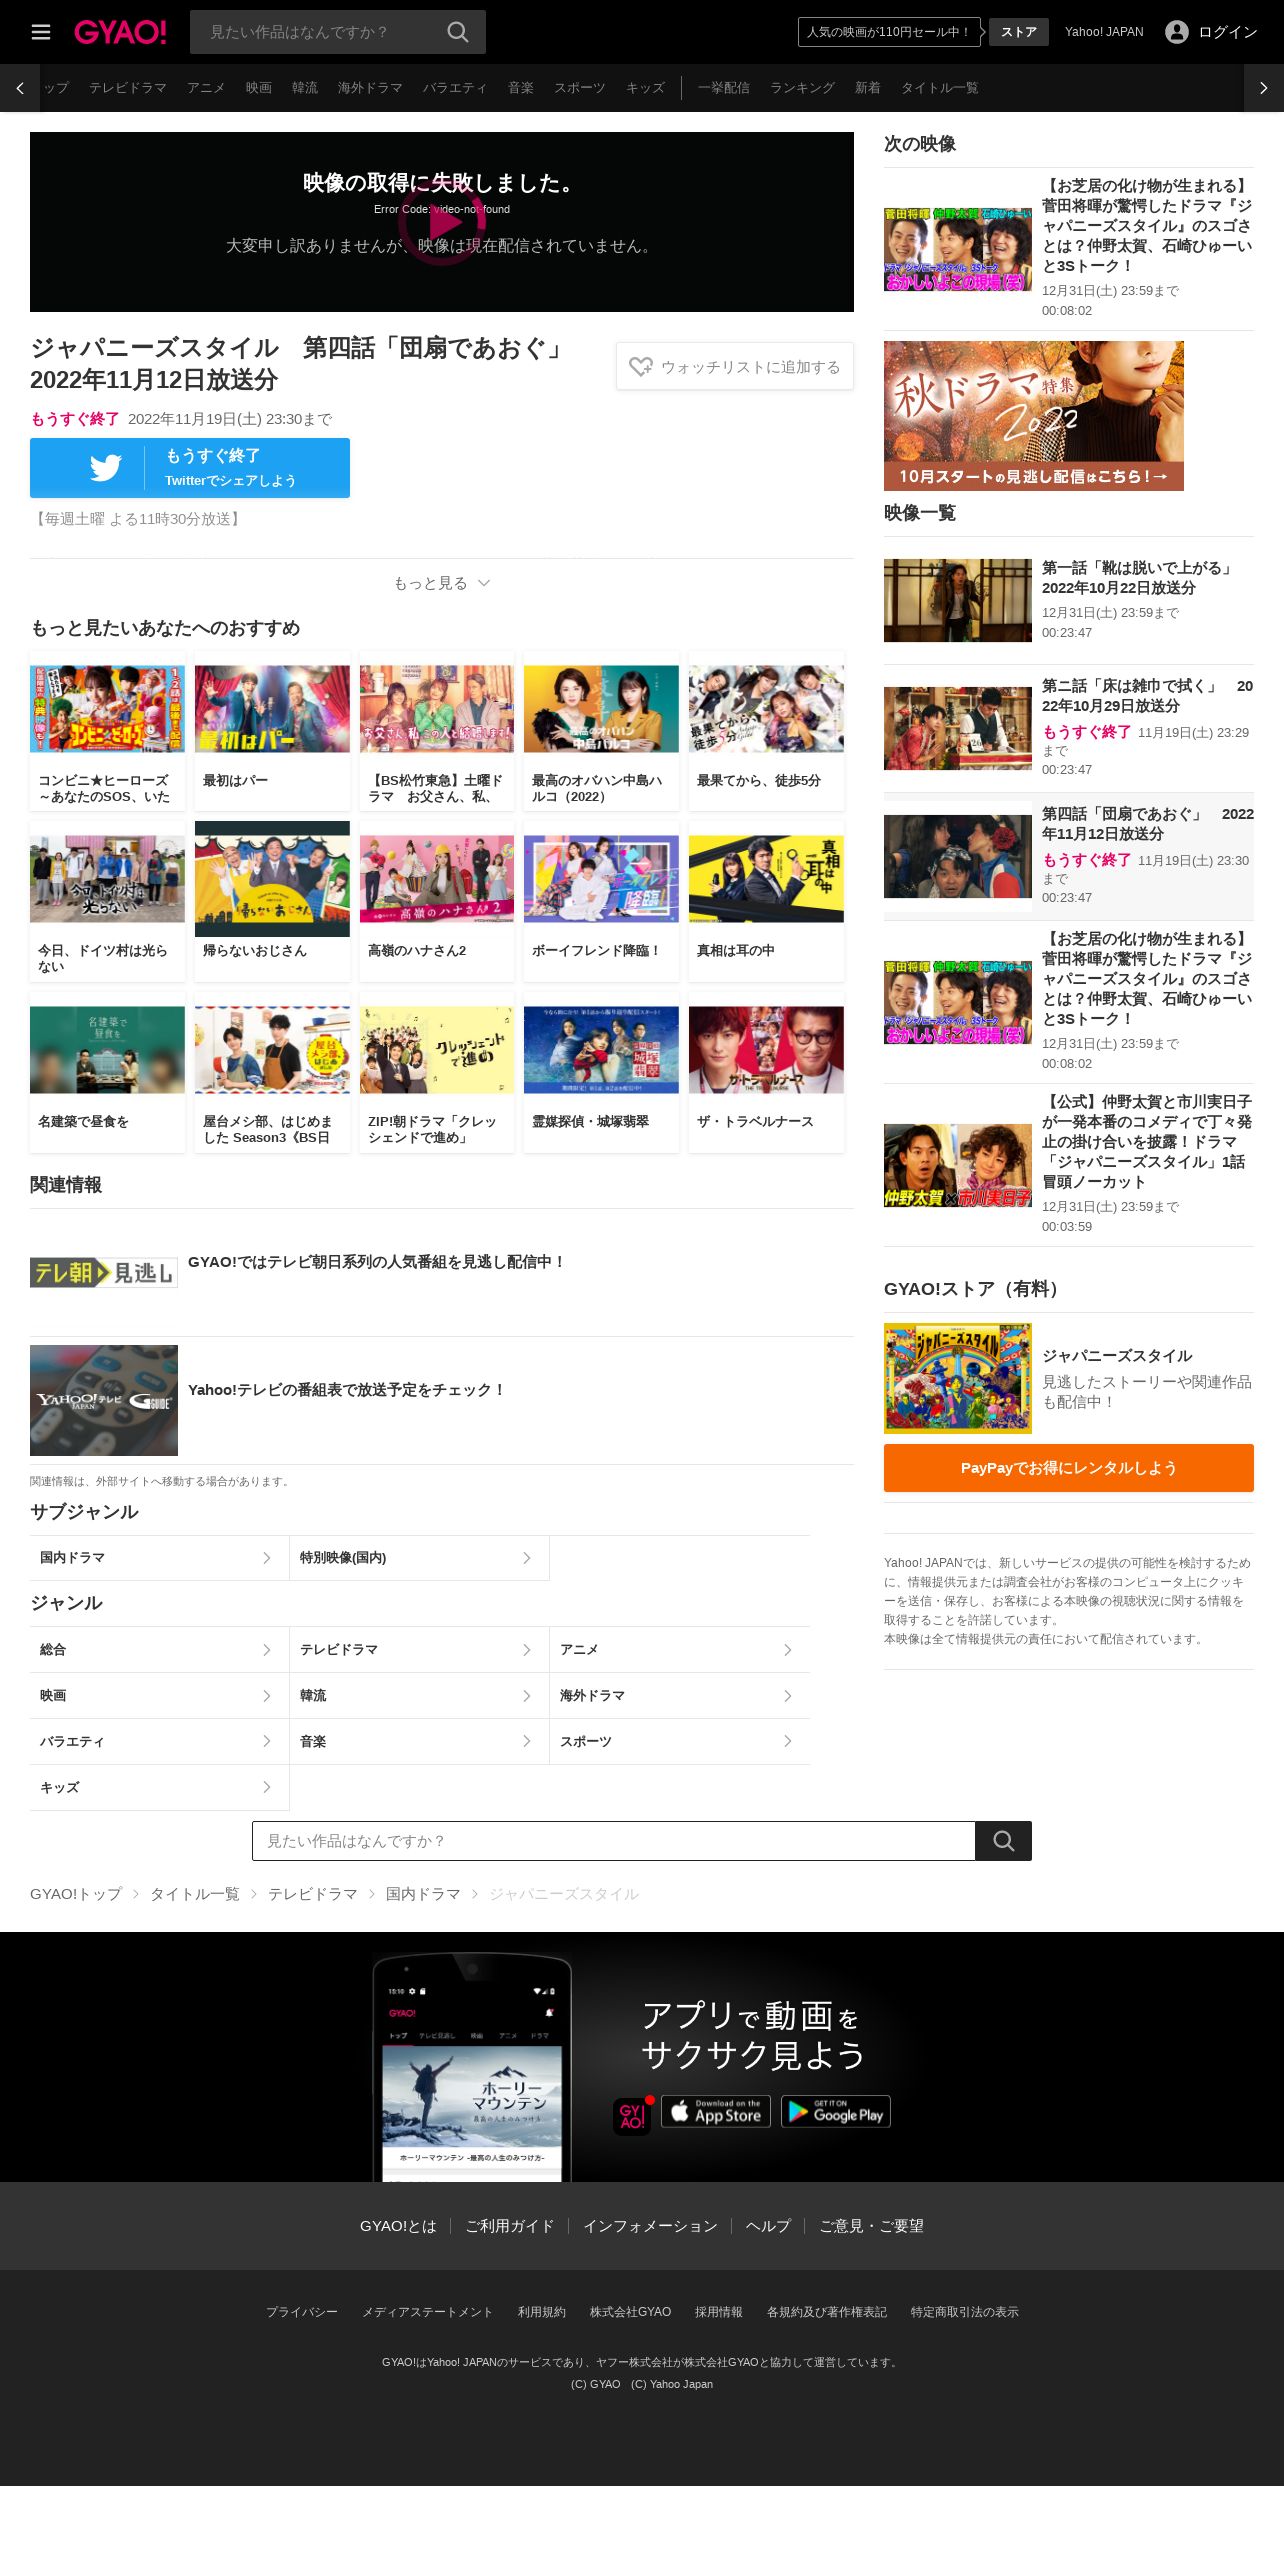The height and width of the screenshot is (2568, 1284).
Task: Click the bottom search input field
Action: tap(614, 1841)
